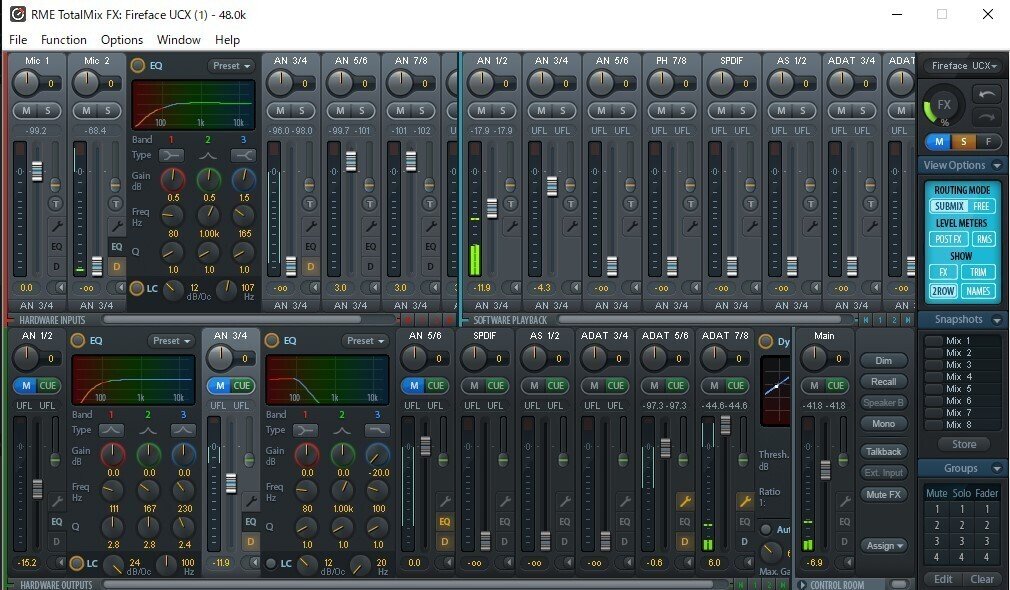Screen dimensions: 1010x590
Task: Click the Main output fader handle
Action: (x=825, y=470)
